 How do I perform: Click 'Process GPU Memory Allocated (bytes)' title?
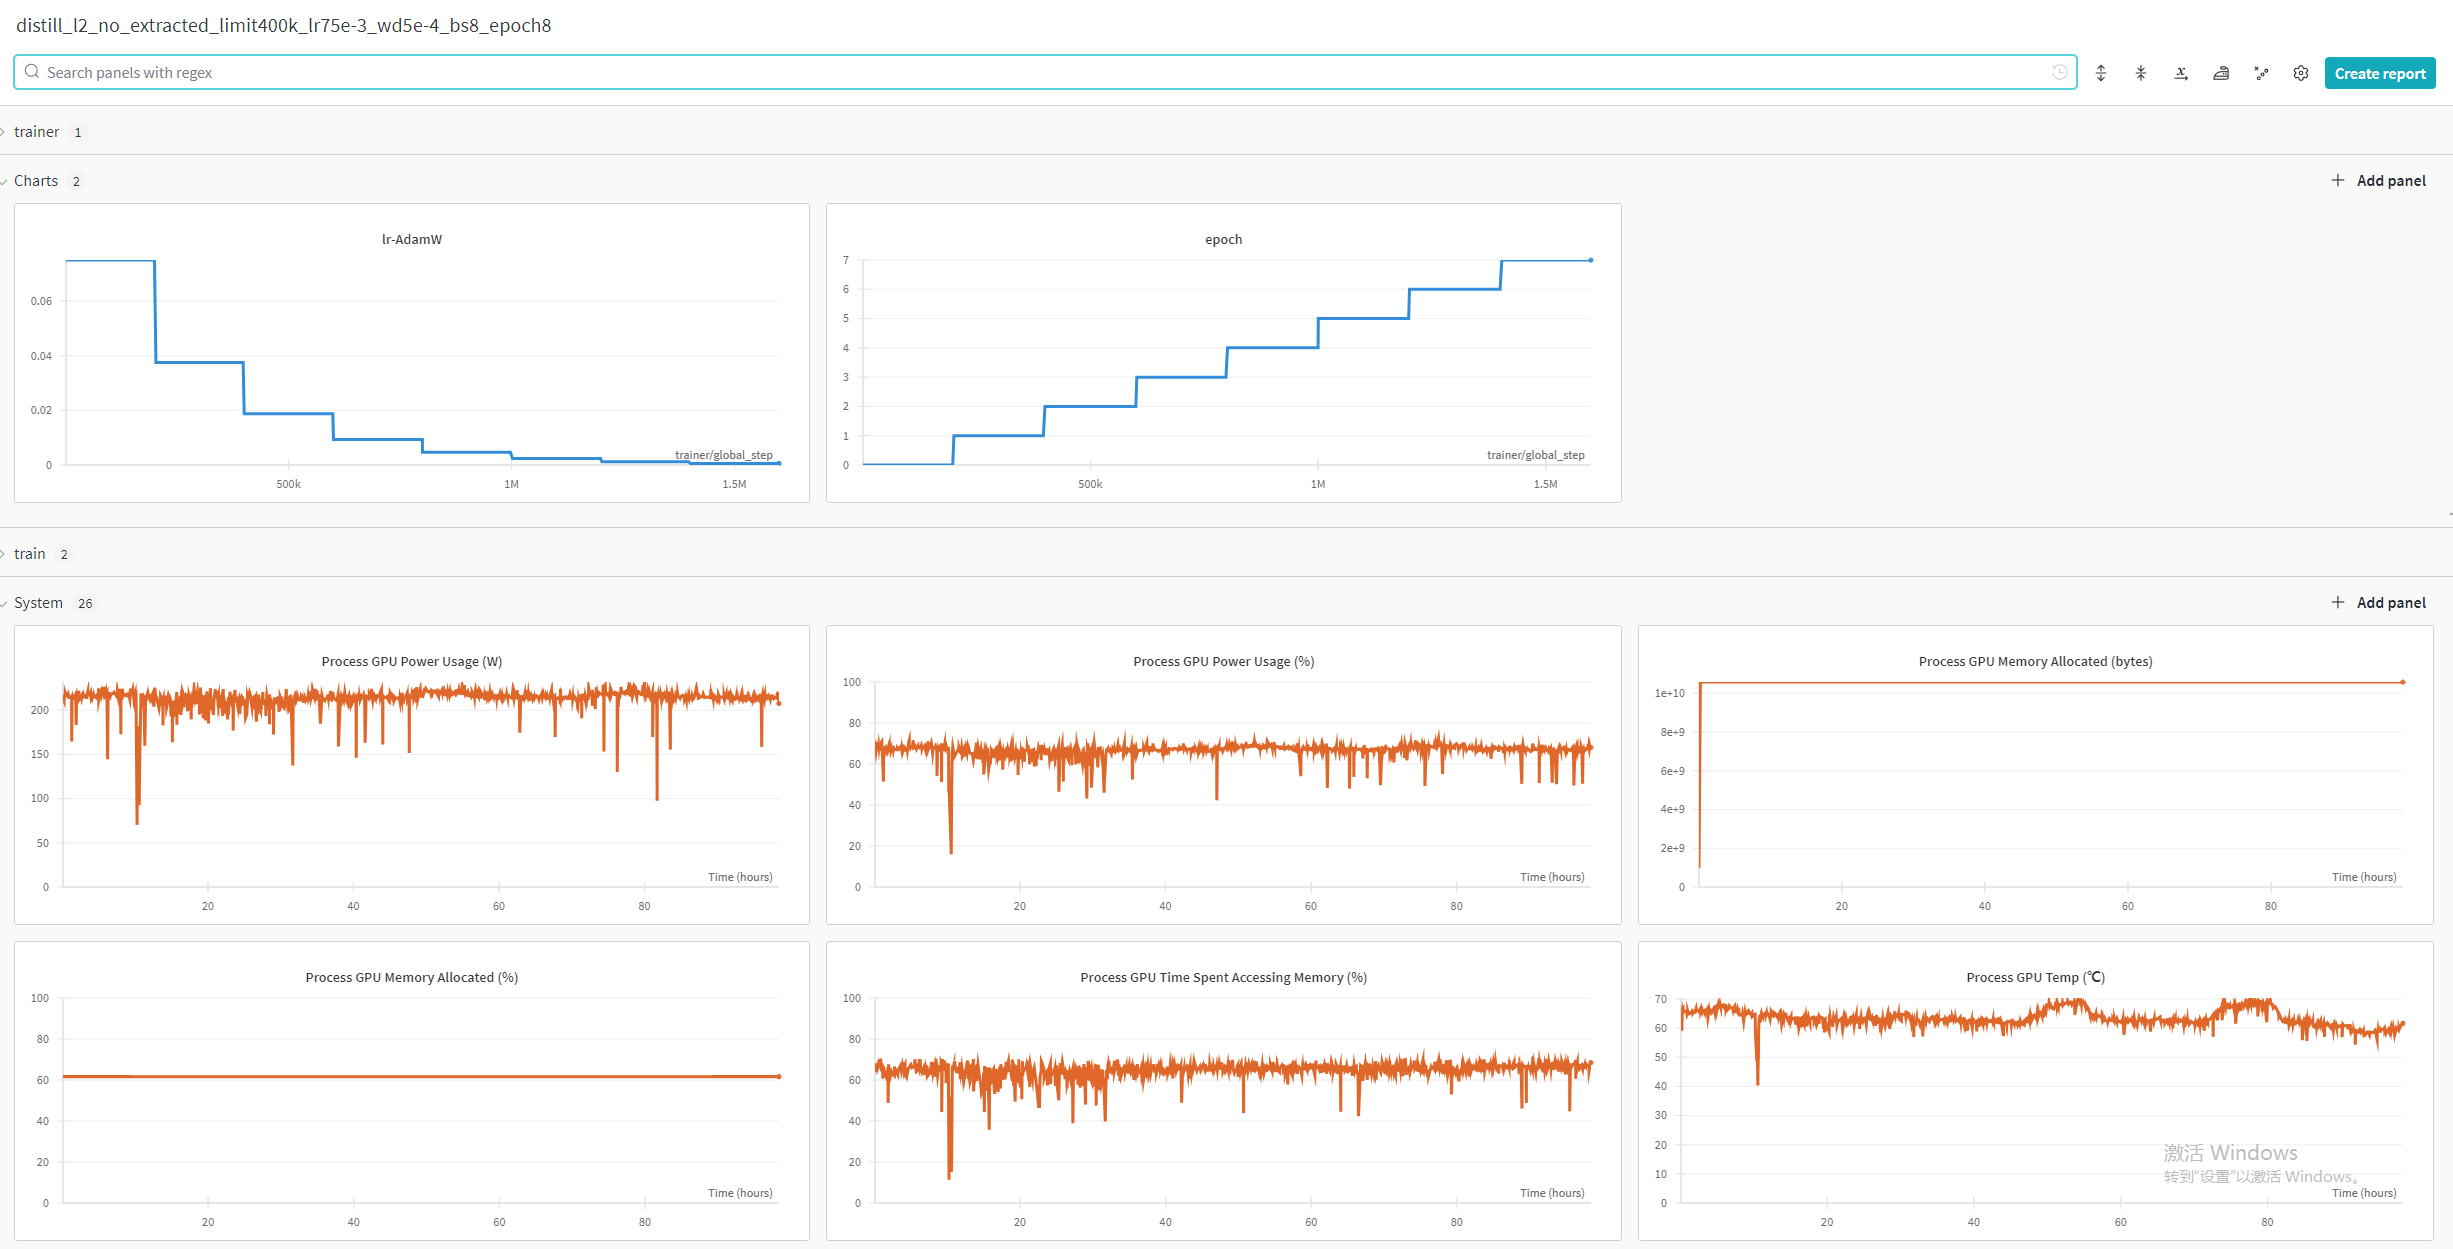[x=2036, y=661]
